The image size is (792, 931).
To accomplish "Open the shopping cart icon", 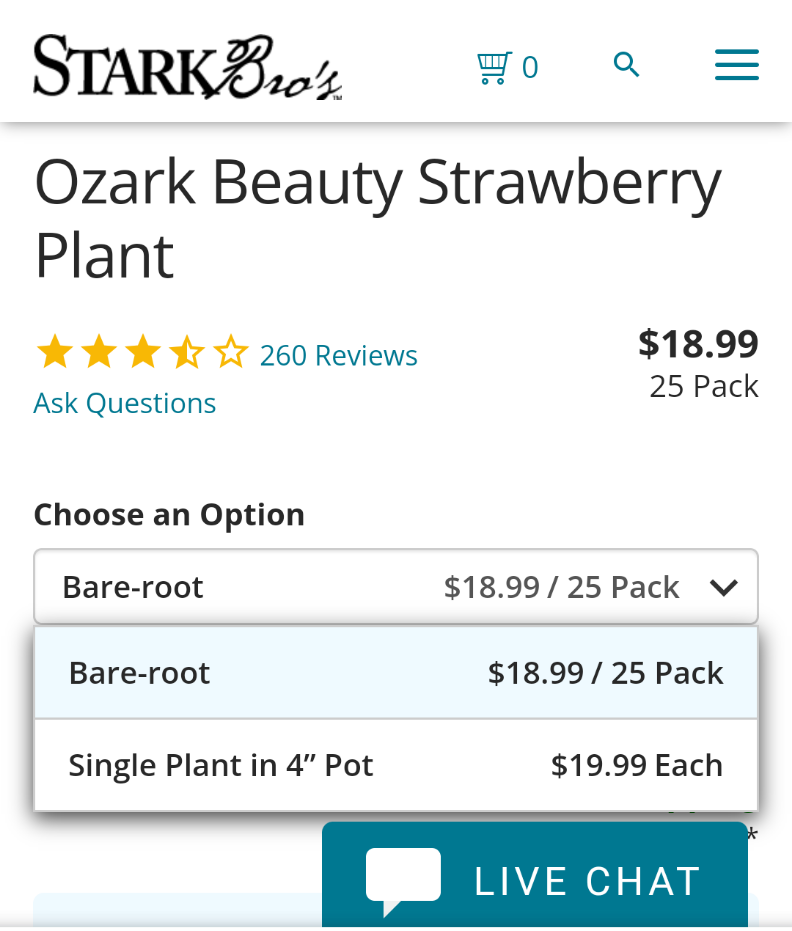I will coord(494,68).
